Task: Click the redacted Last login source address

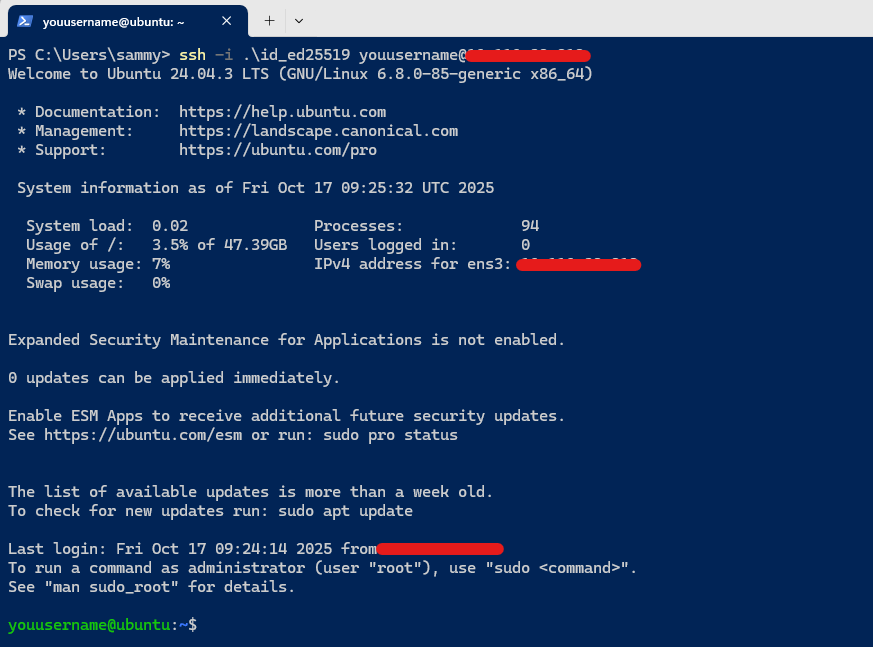Action: 440,548
